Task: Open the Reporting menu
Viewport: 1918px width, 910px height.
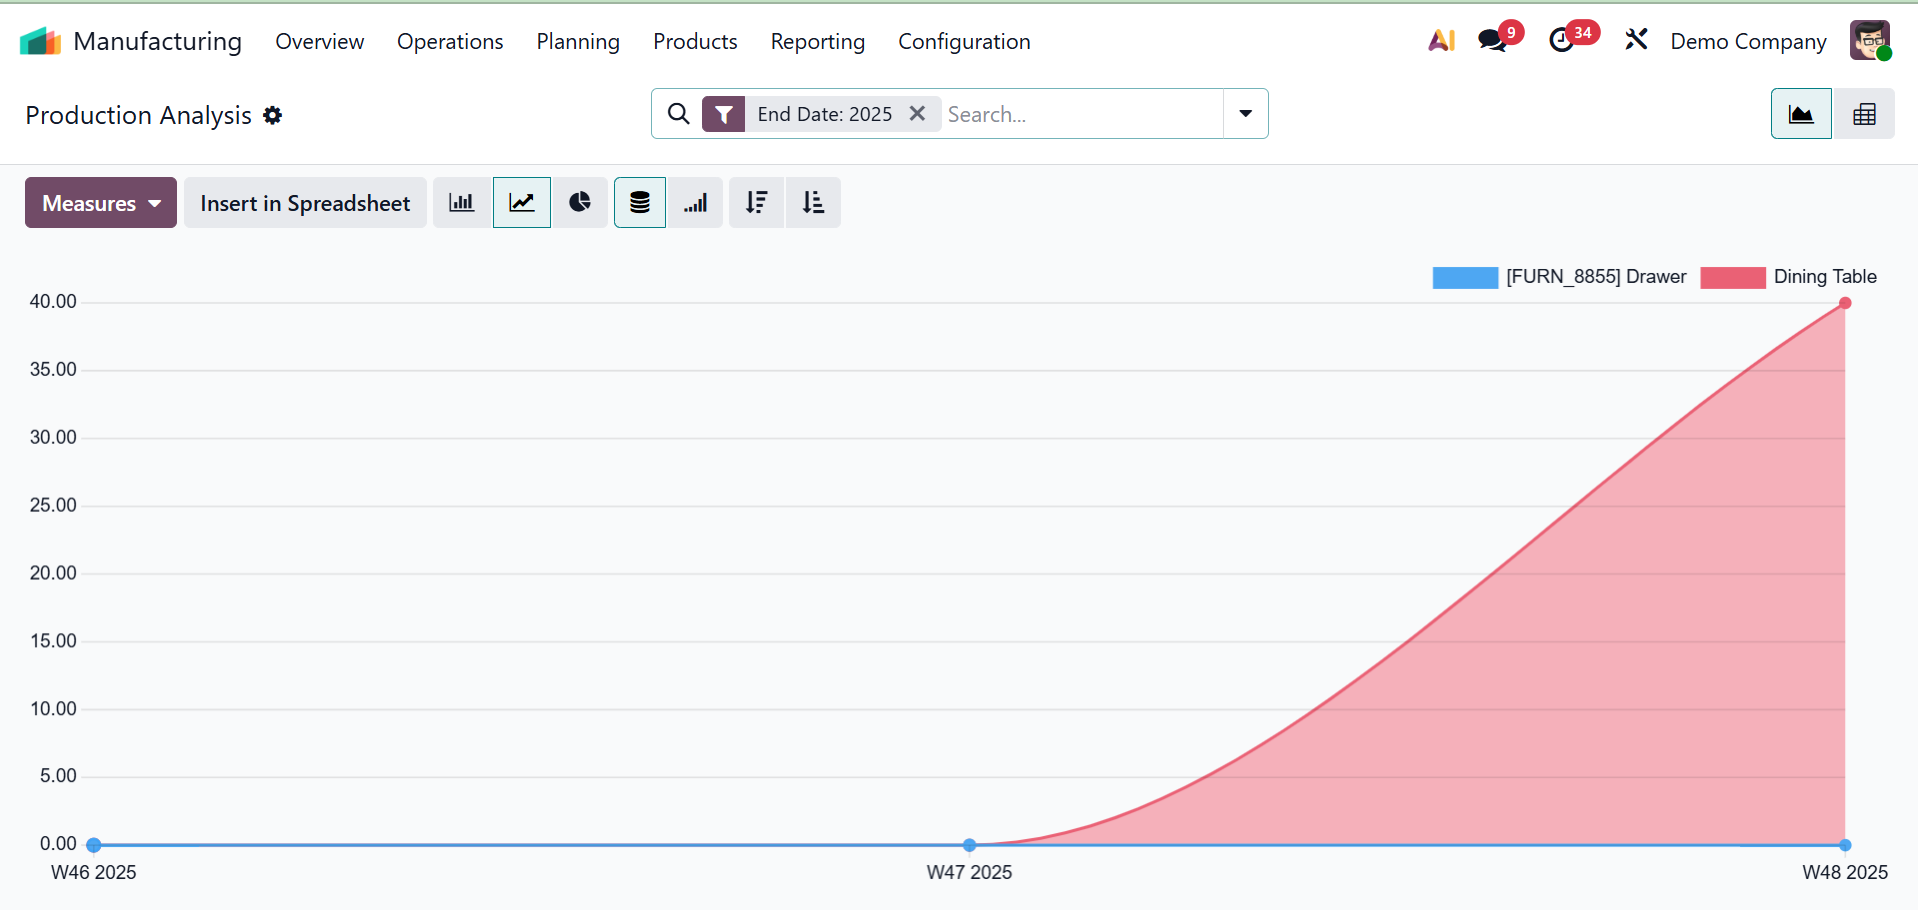Action: point(817,42)
